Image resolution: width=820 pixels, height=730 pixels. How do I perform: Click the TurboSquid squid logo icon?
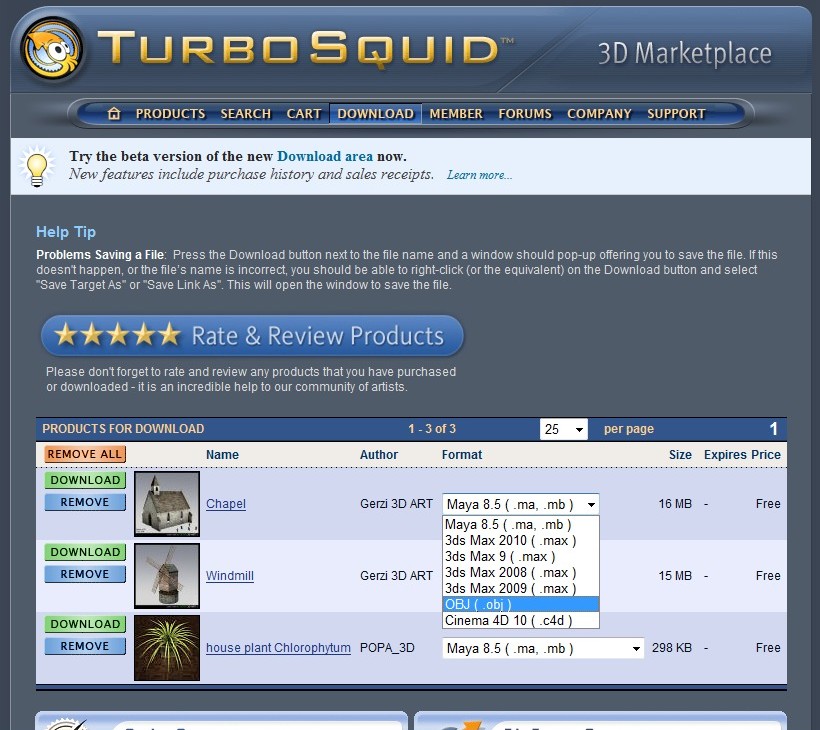coord(51,51)
